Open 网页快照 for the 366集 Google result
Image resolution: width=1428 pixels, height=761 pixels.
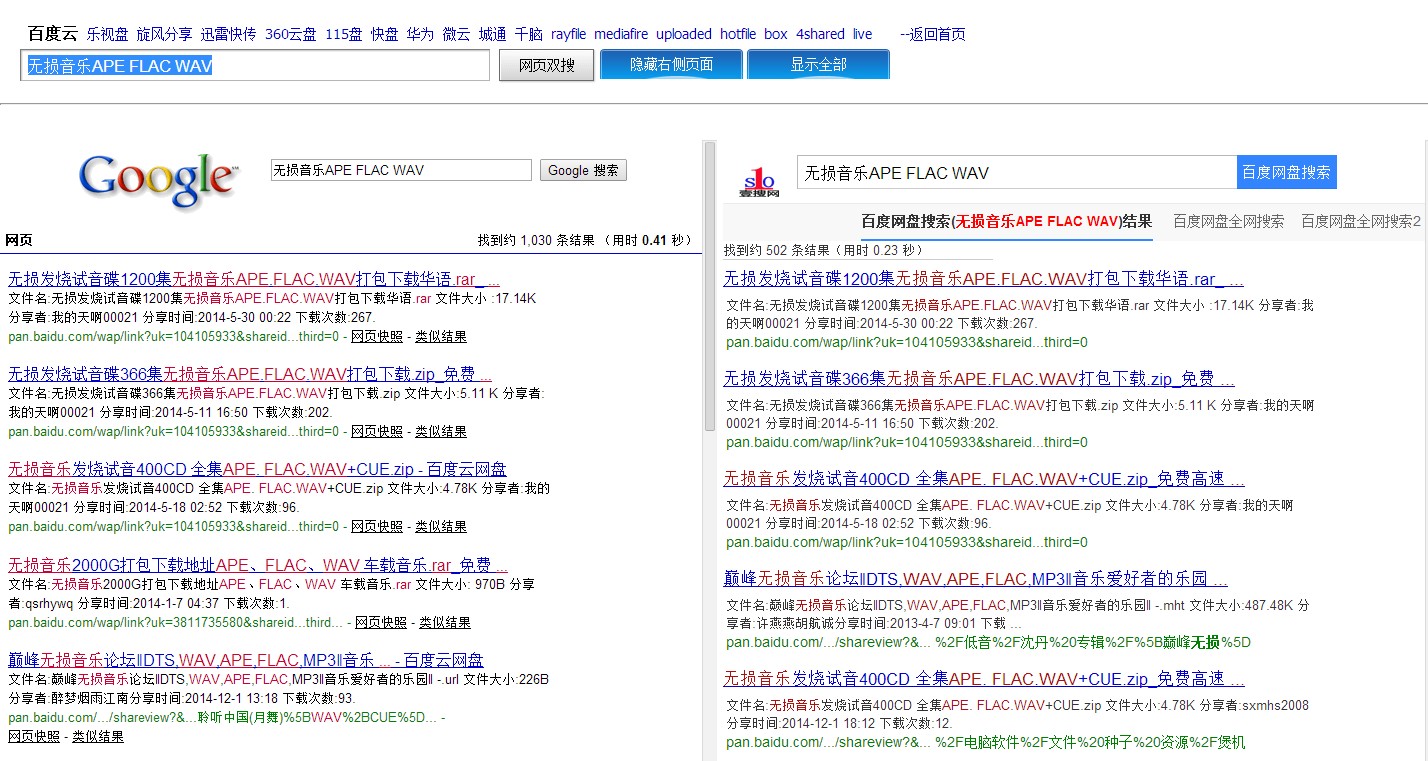click(x=377, y=432)
